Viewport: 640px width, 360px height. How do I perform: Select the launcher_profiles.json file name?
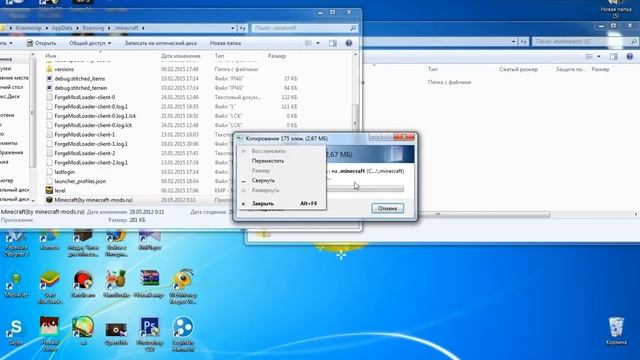tap(80, 181)
